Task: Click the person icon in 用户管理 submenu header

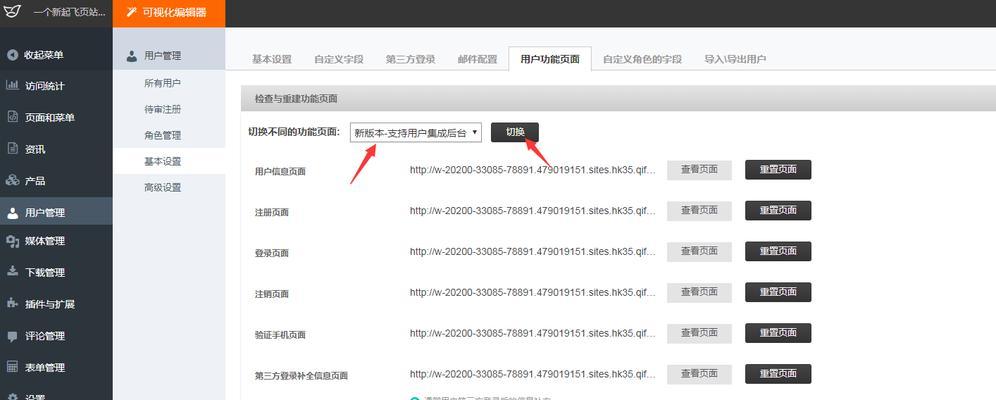Action: pyautogui.click(x=131, y=56)
